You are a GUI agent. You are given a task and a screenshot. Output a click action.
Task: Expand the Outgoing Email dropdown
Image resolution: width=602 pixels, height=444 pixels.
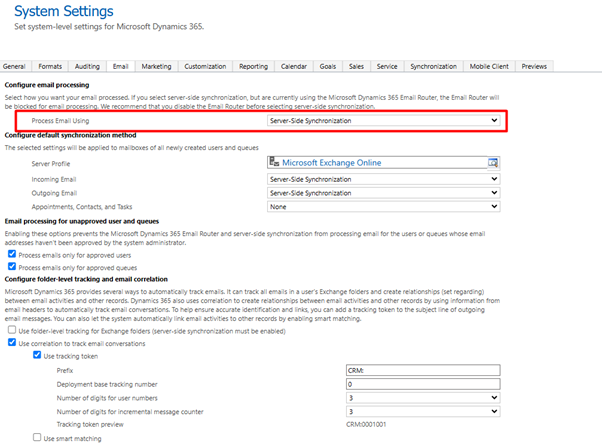click(x=383, y=193)
